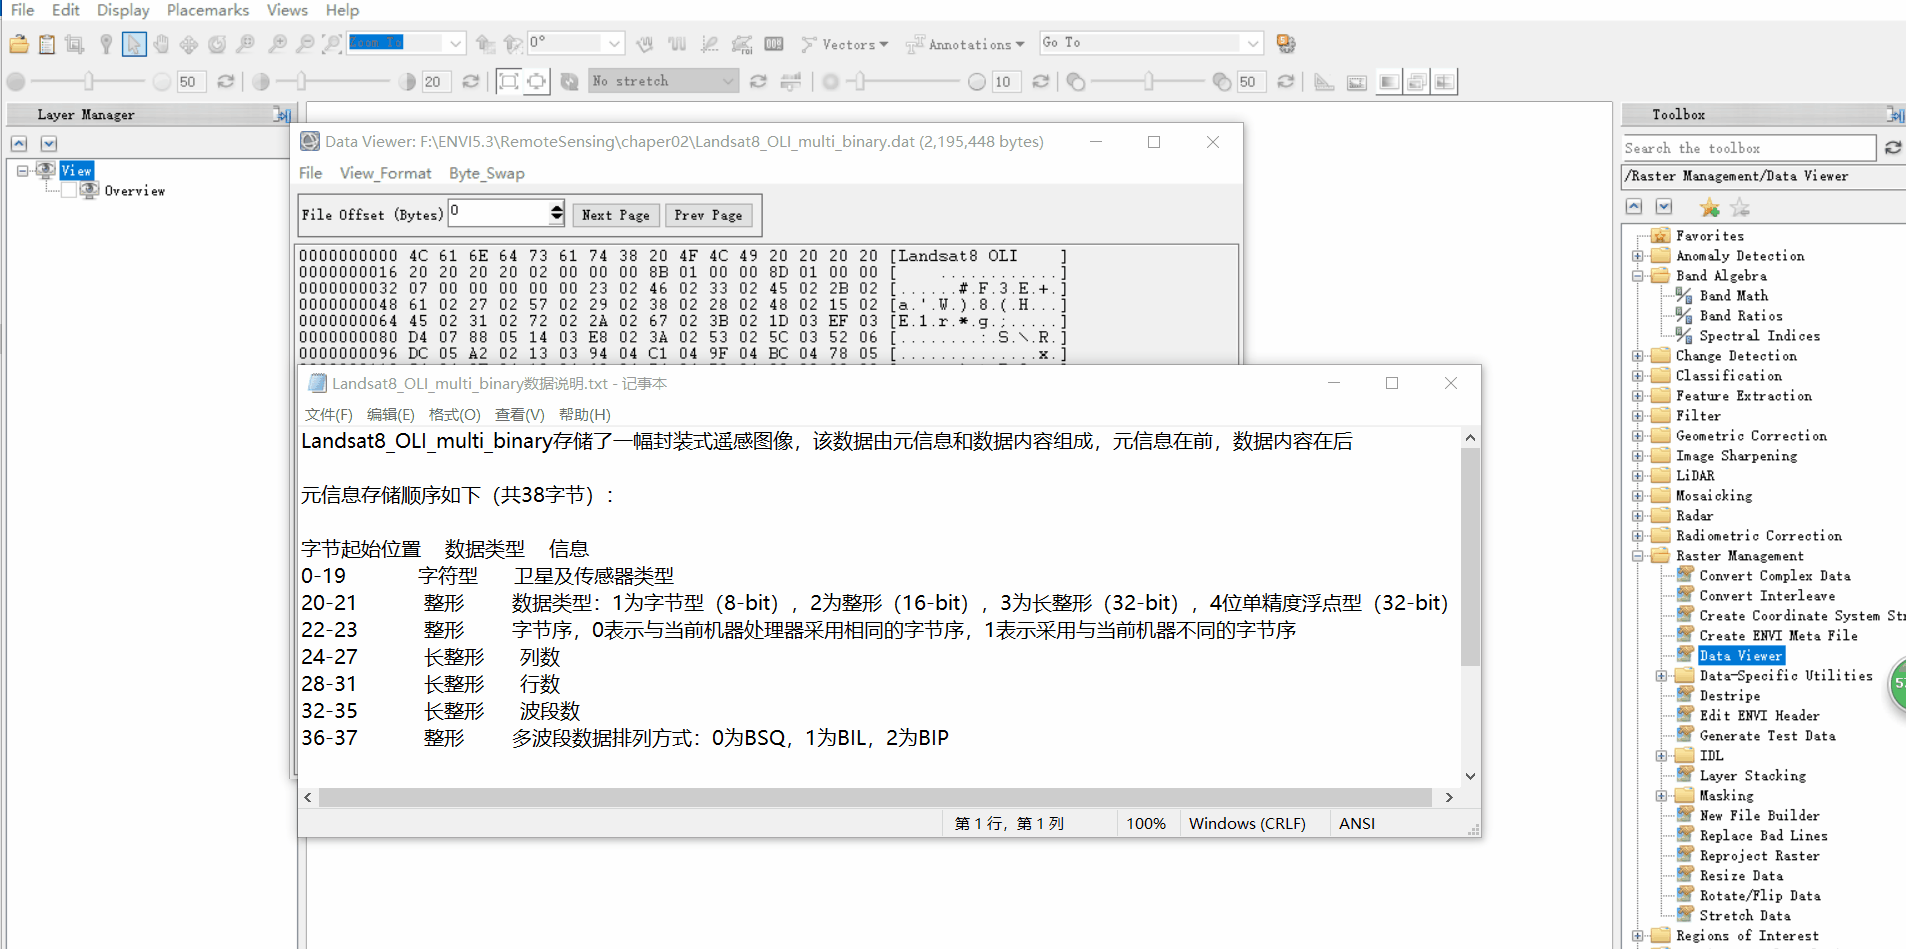Select the Pan hand tool
The height and width of the screenshot is (949, 1906).
pos(161,44)
